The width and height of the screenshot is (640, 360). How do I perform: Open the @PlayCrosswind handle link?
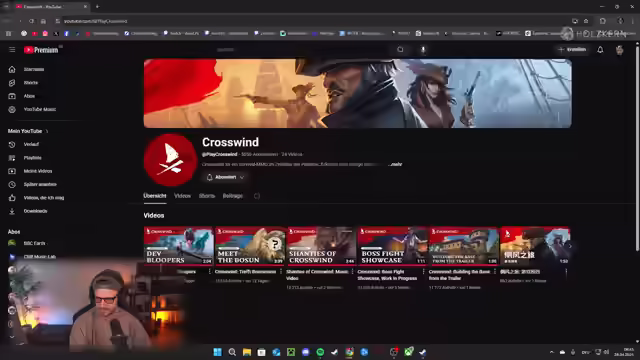(220, 154)
